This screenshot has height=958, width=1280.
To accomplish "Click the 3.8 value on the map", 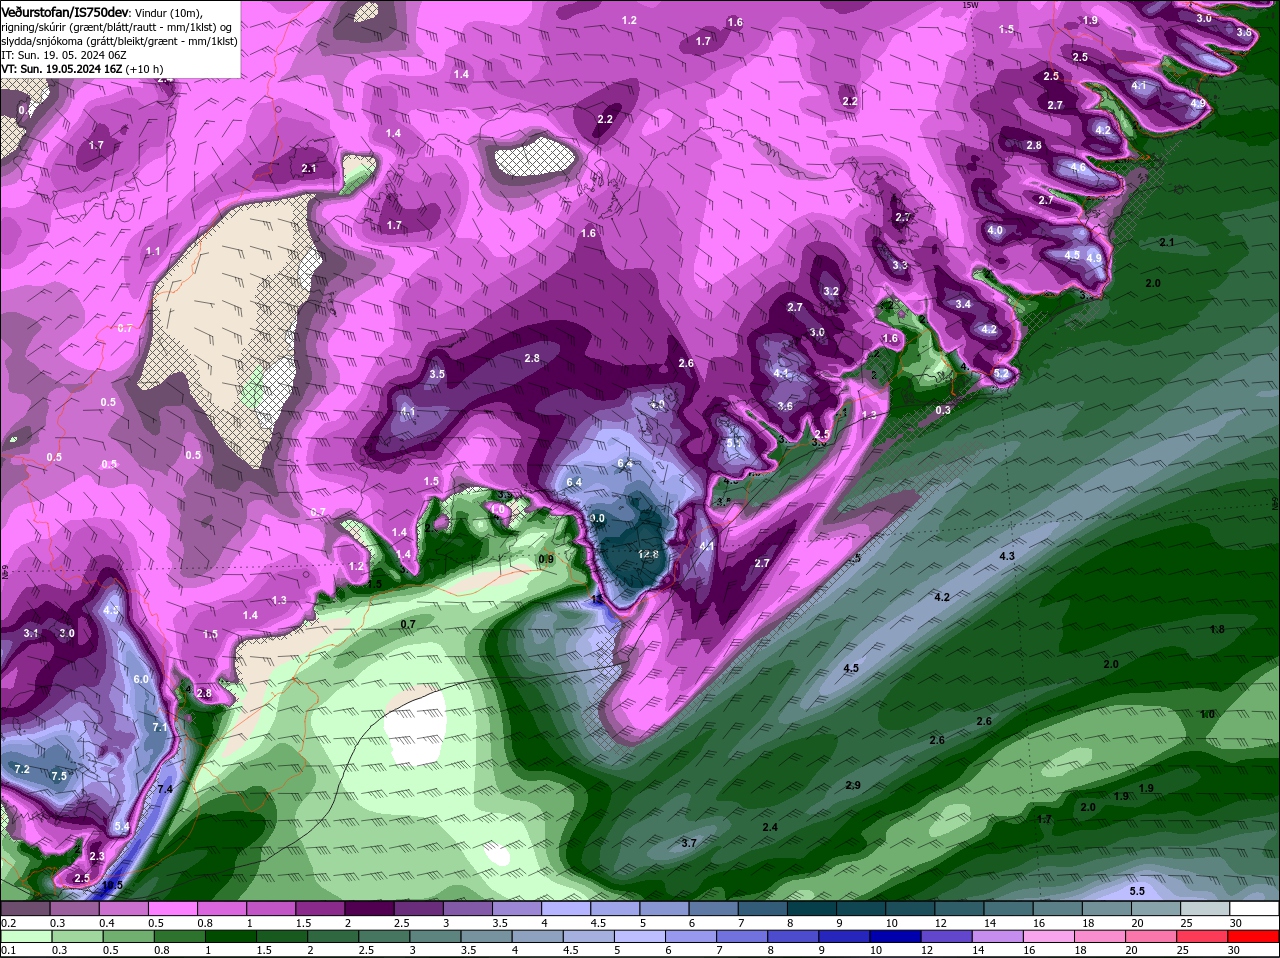I will click(x=1244, y=32).
